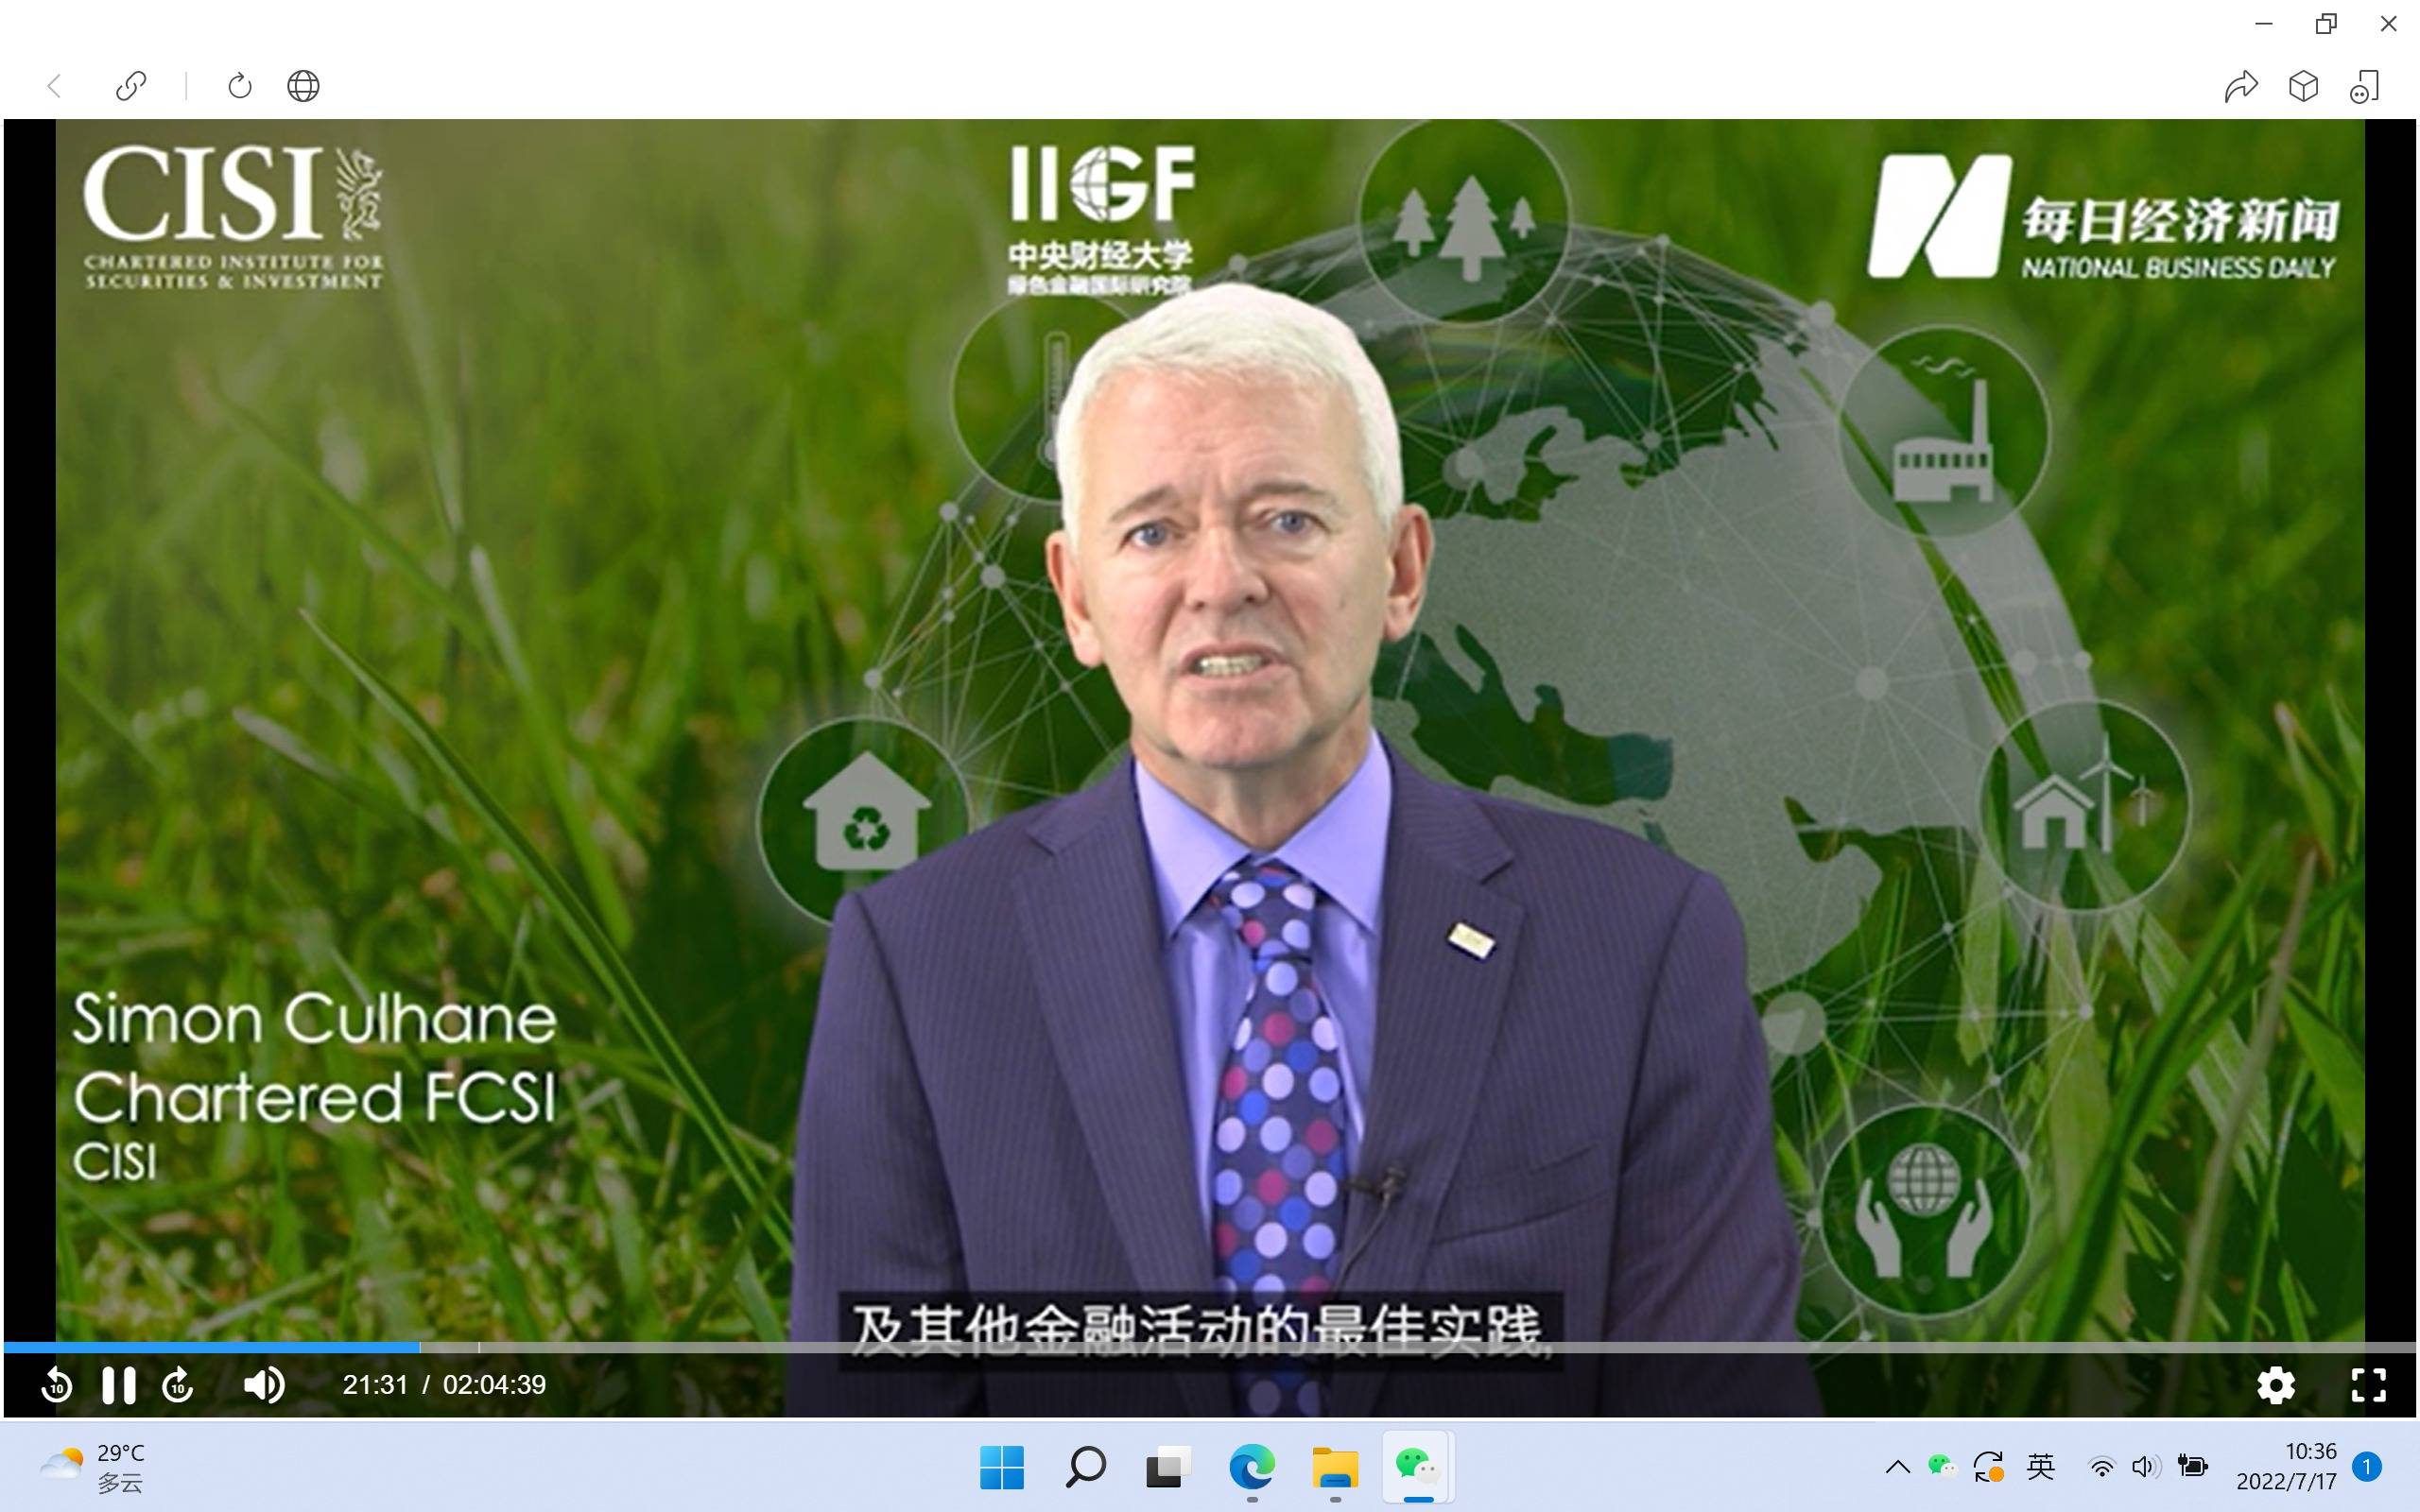Image resolution: width=2420 pixels, height=1512 pixels.
Task: Seek to middle of video progress bar
Action: 1210,1347
